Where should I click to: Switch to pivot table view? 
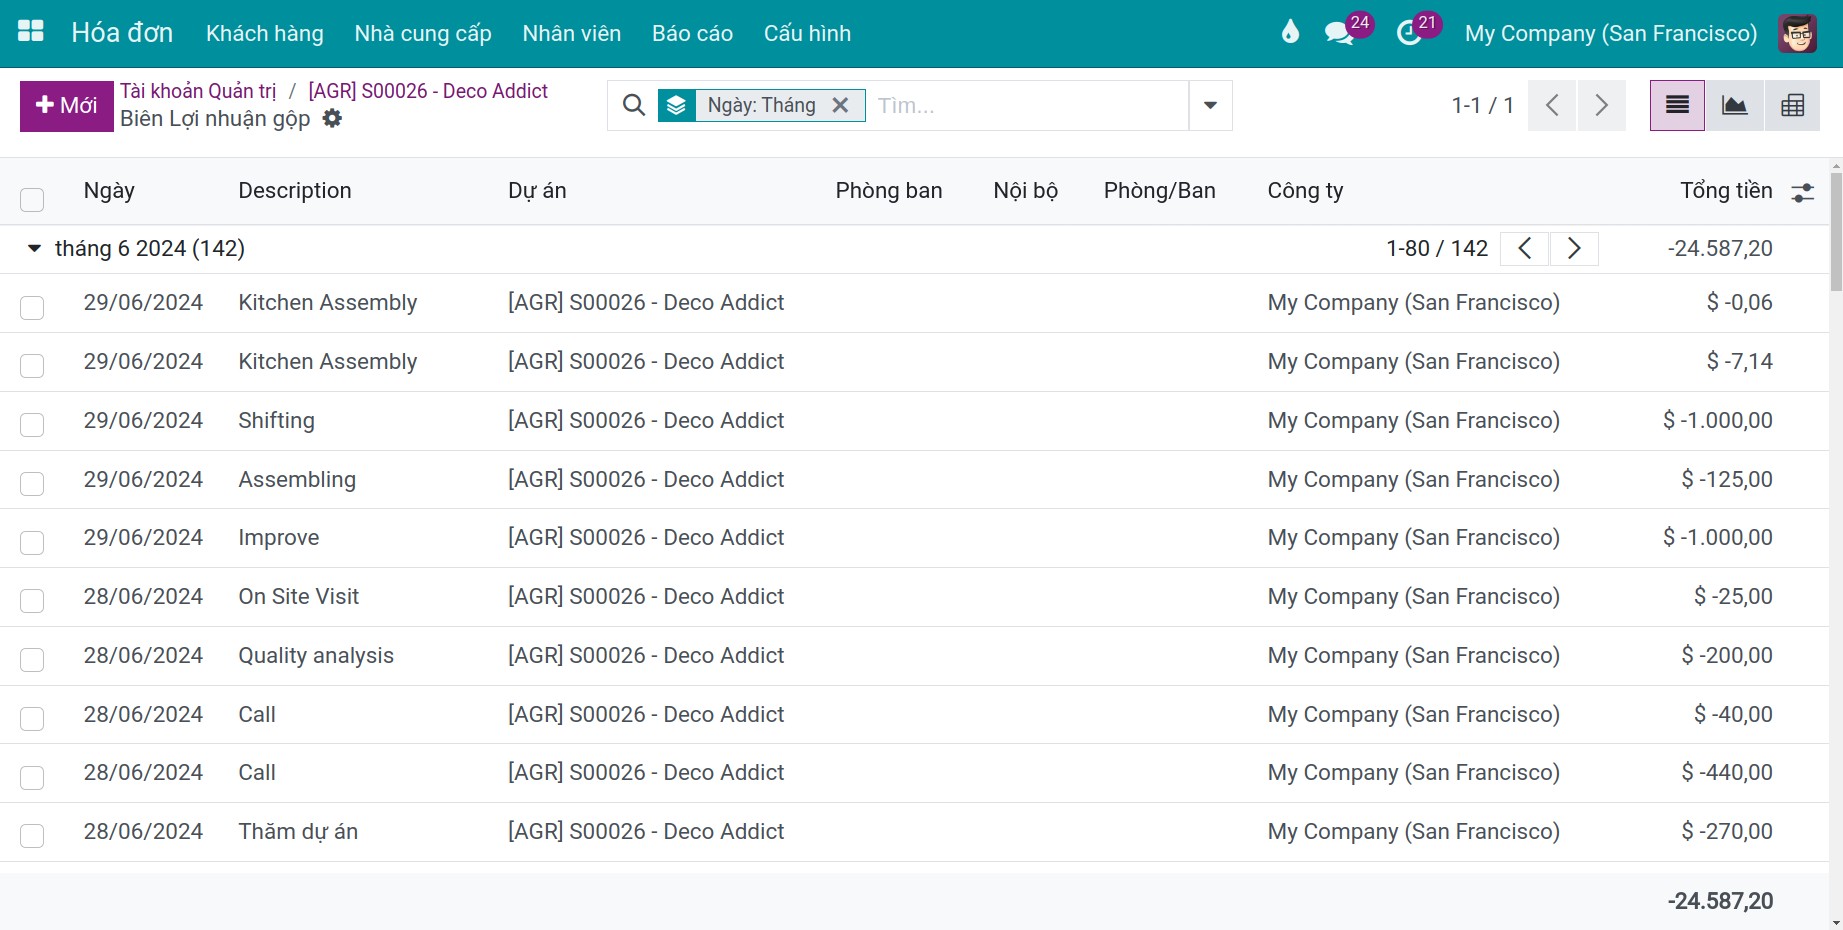[x=1793, y=105]
